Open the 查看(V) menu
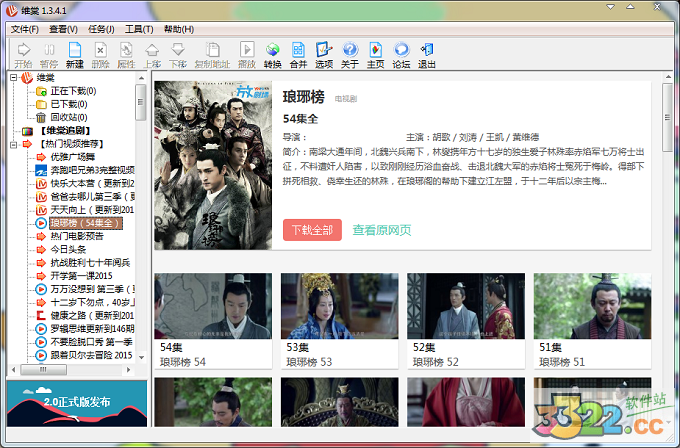Screen dimensions: 680x448 63,29
